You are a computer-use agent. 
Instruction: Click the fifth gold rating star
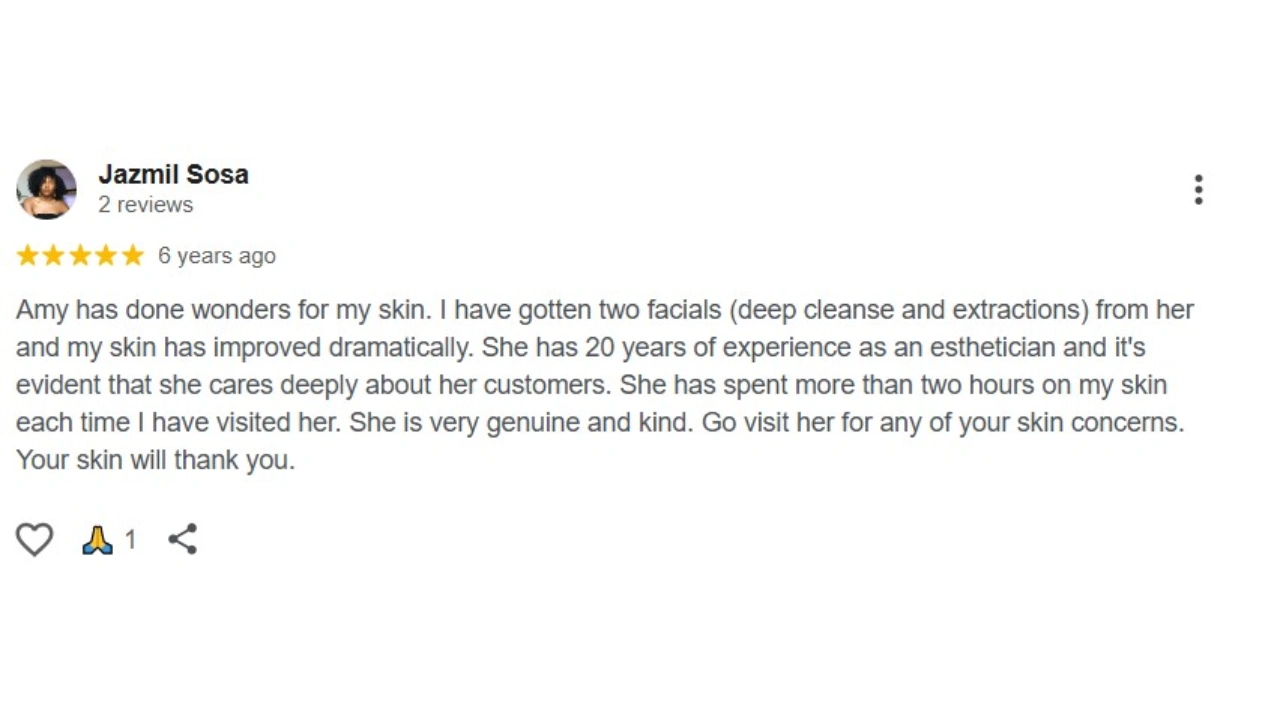pos(132,256)
